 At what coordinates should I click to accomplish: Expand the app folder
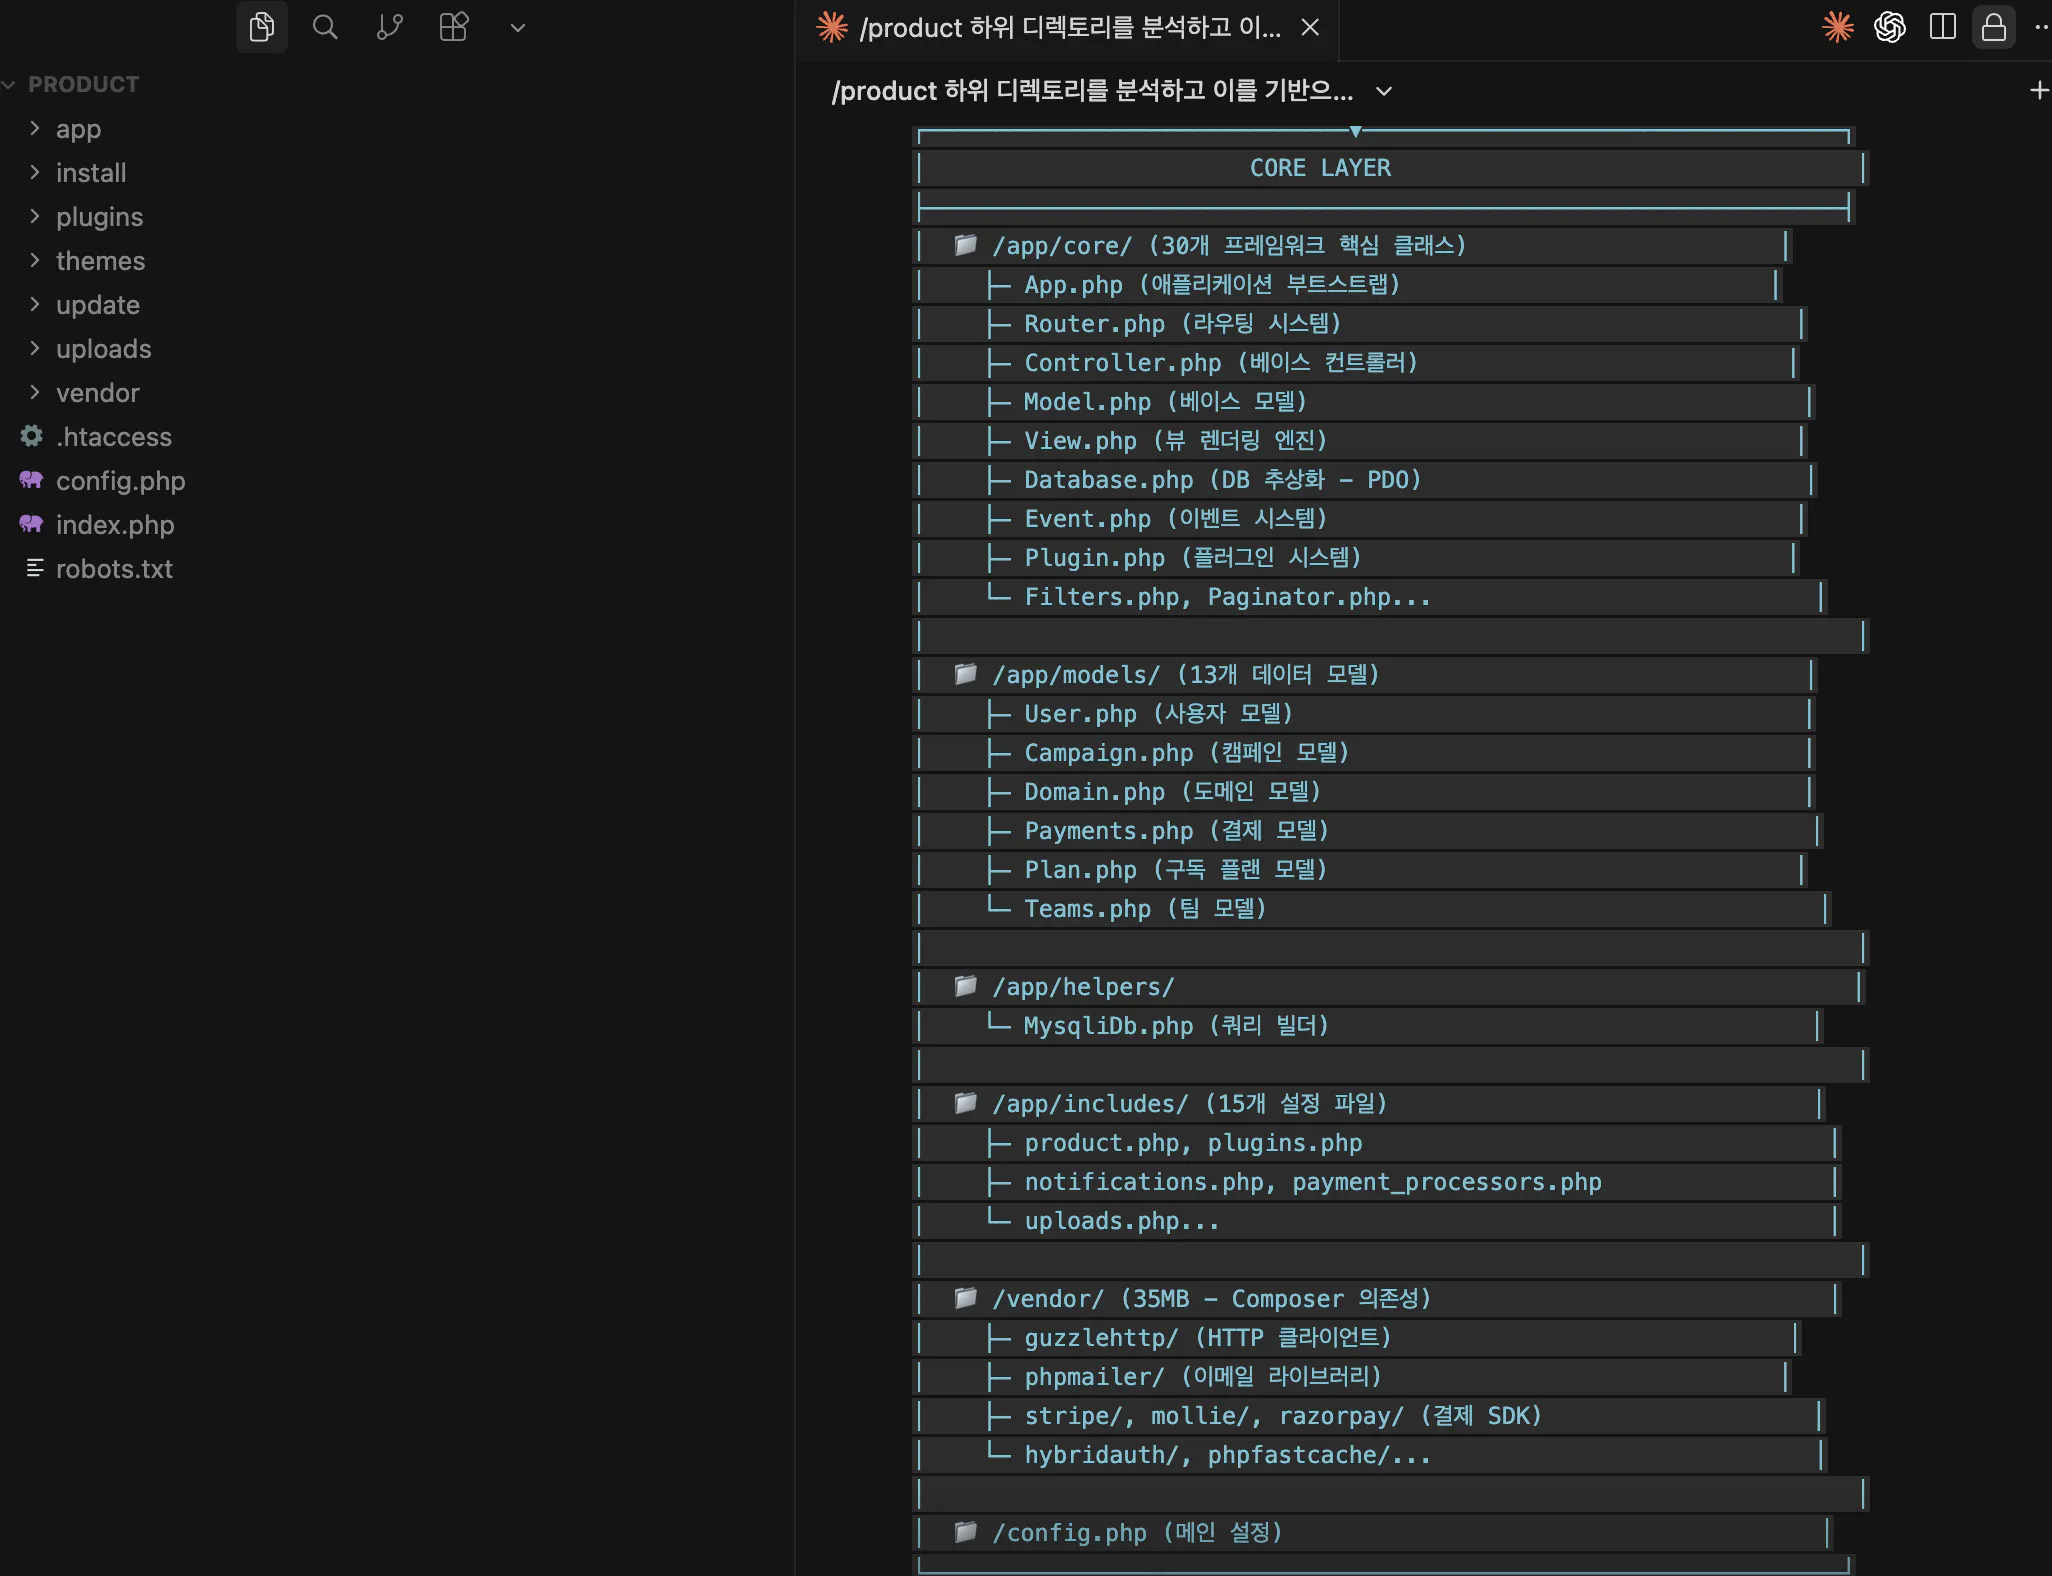pos(78,129)
